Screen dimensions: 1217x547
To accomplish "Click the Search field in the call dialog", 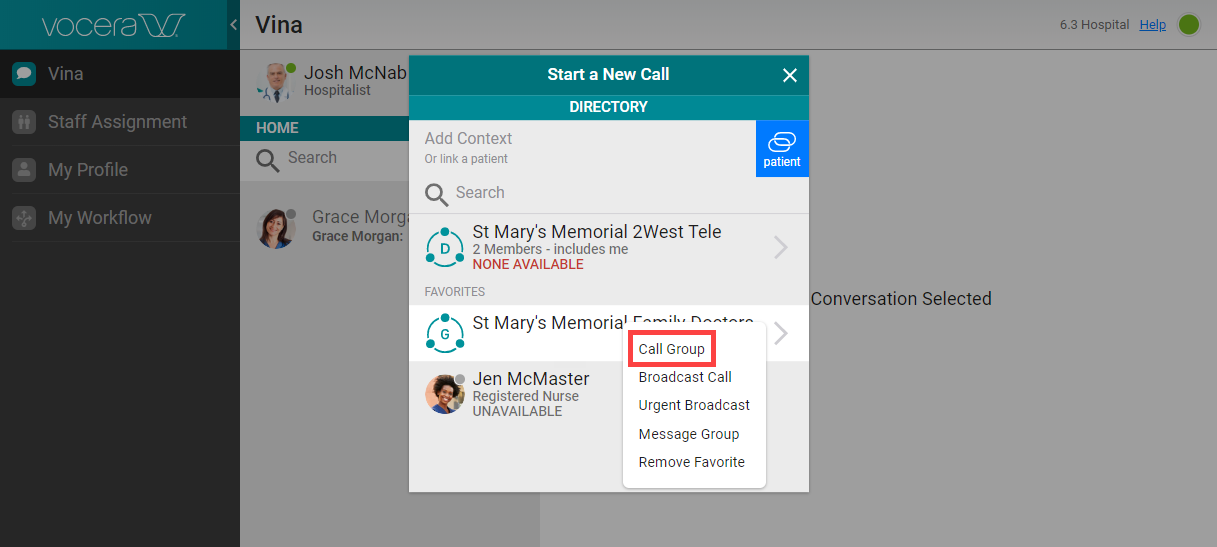I will click(609, 193).
